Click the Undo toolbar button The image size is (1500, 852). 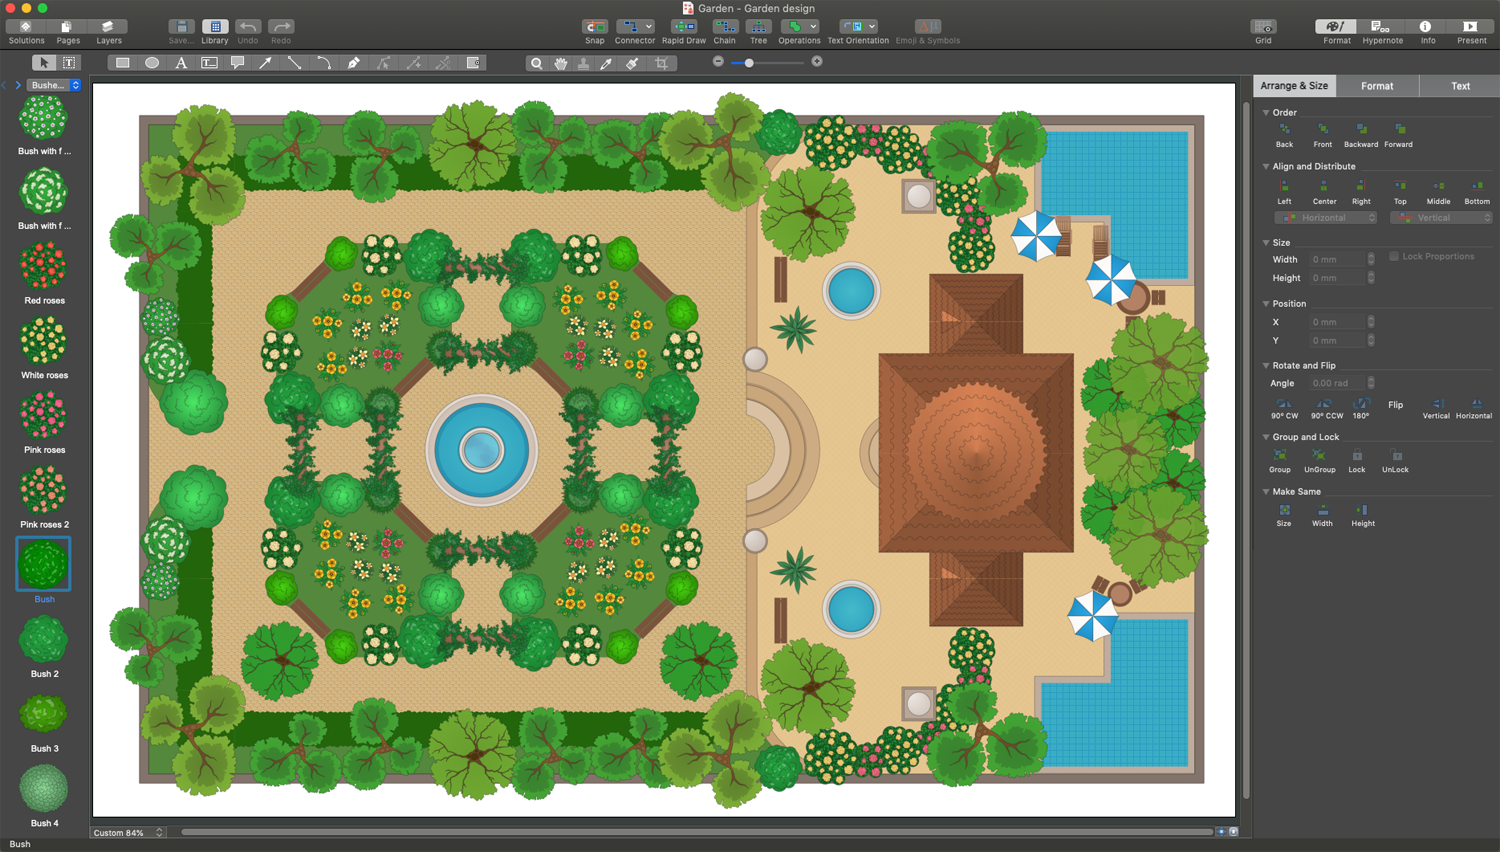pyautogui.click(x=248, y=32)
